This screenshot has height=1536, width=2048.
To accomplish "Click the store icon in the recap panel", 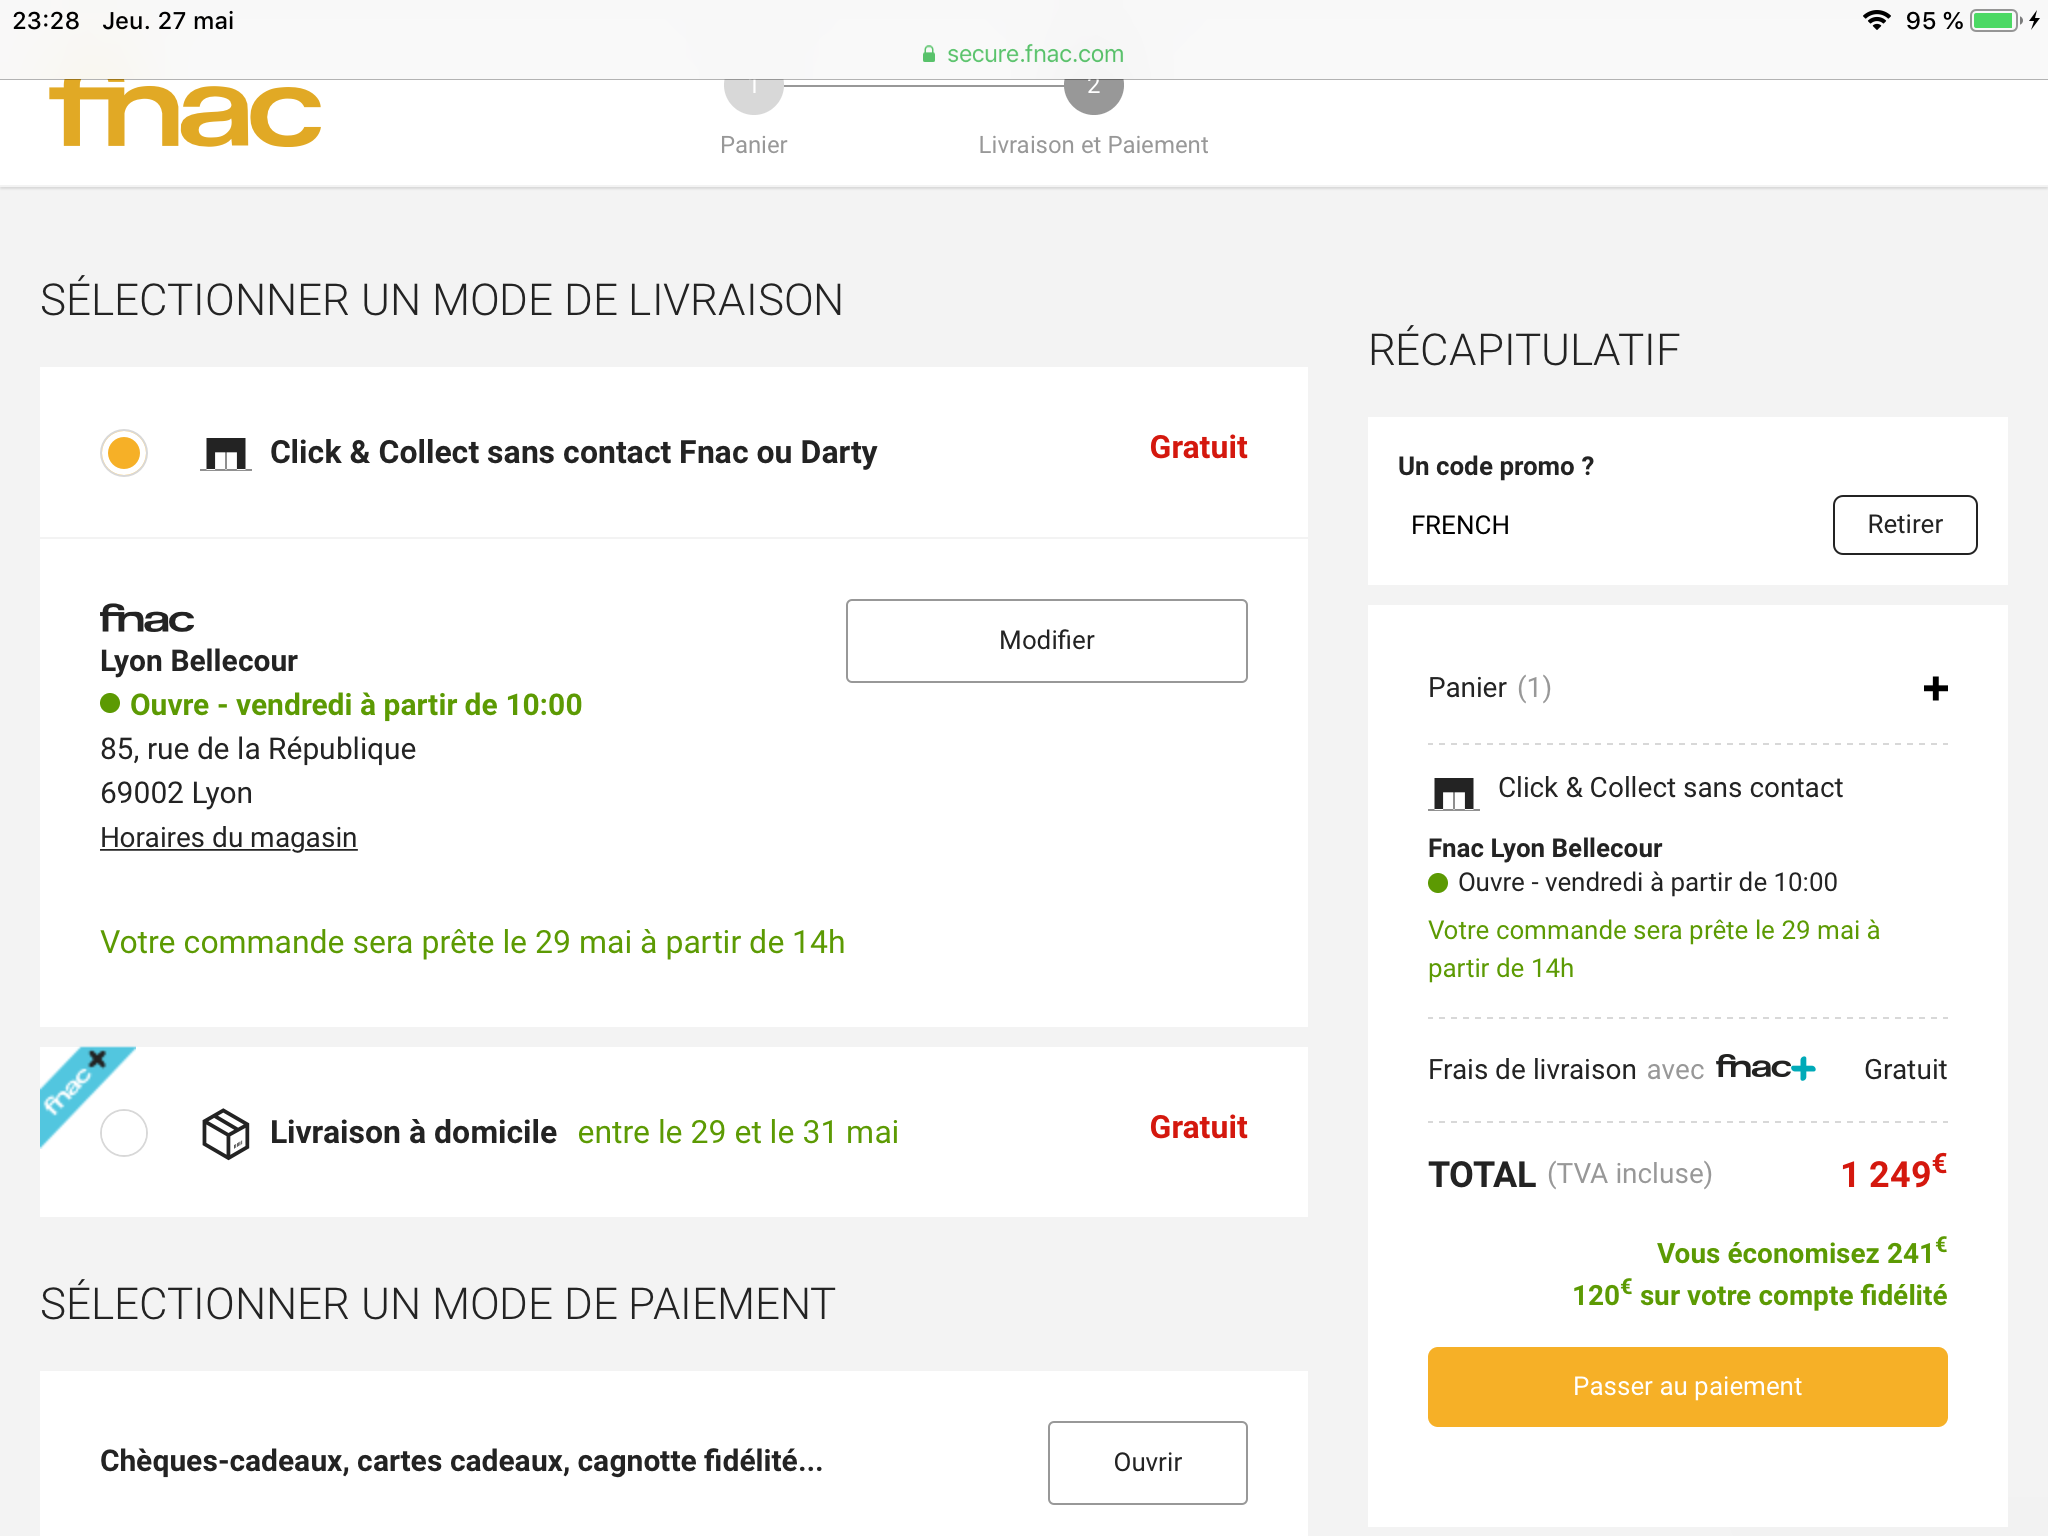I will [x=1453, y=792].
